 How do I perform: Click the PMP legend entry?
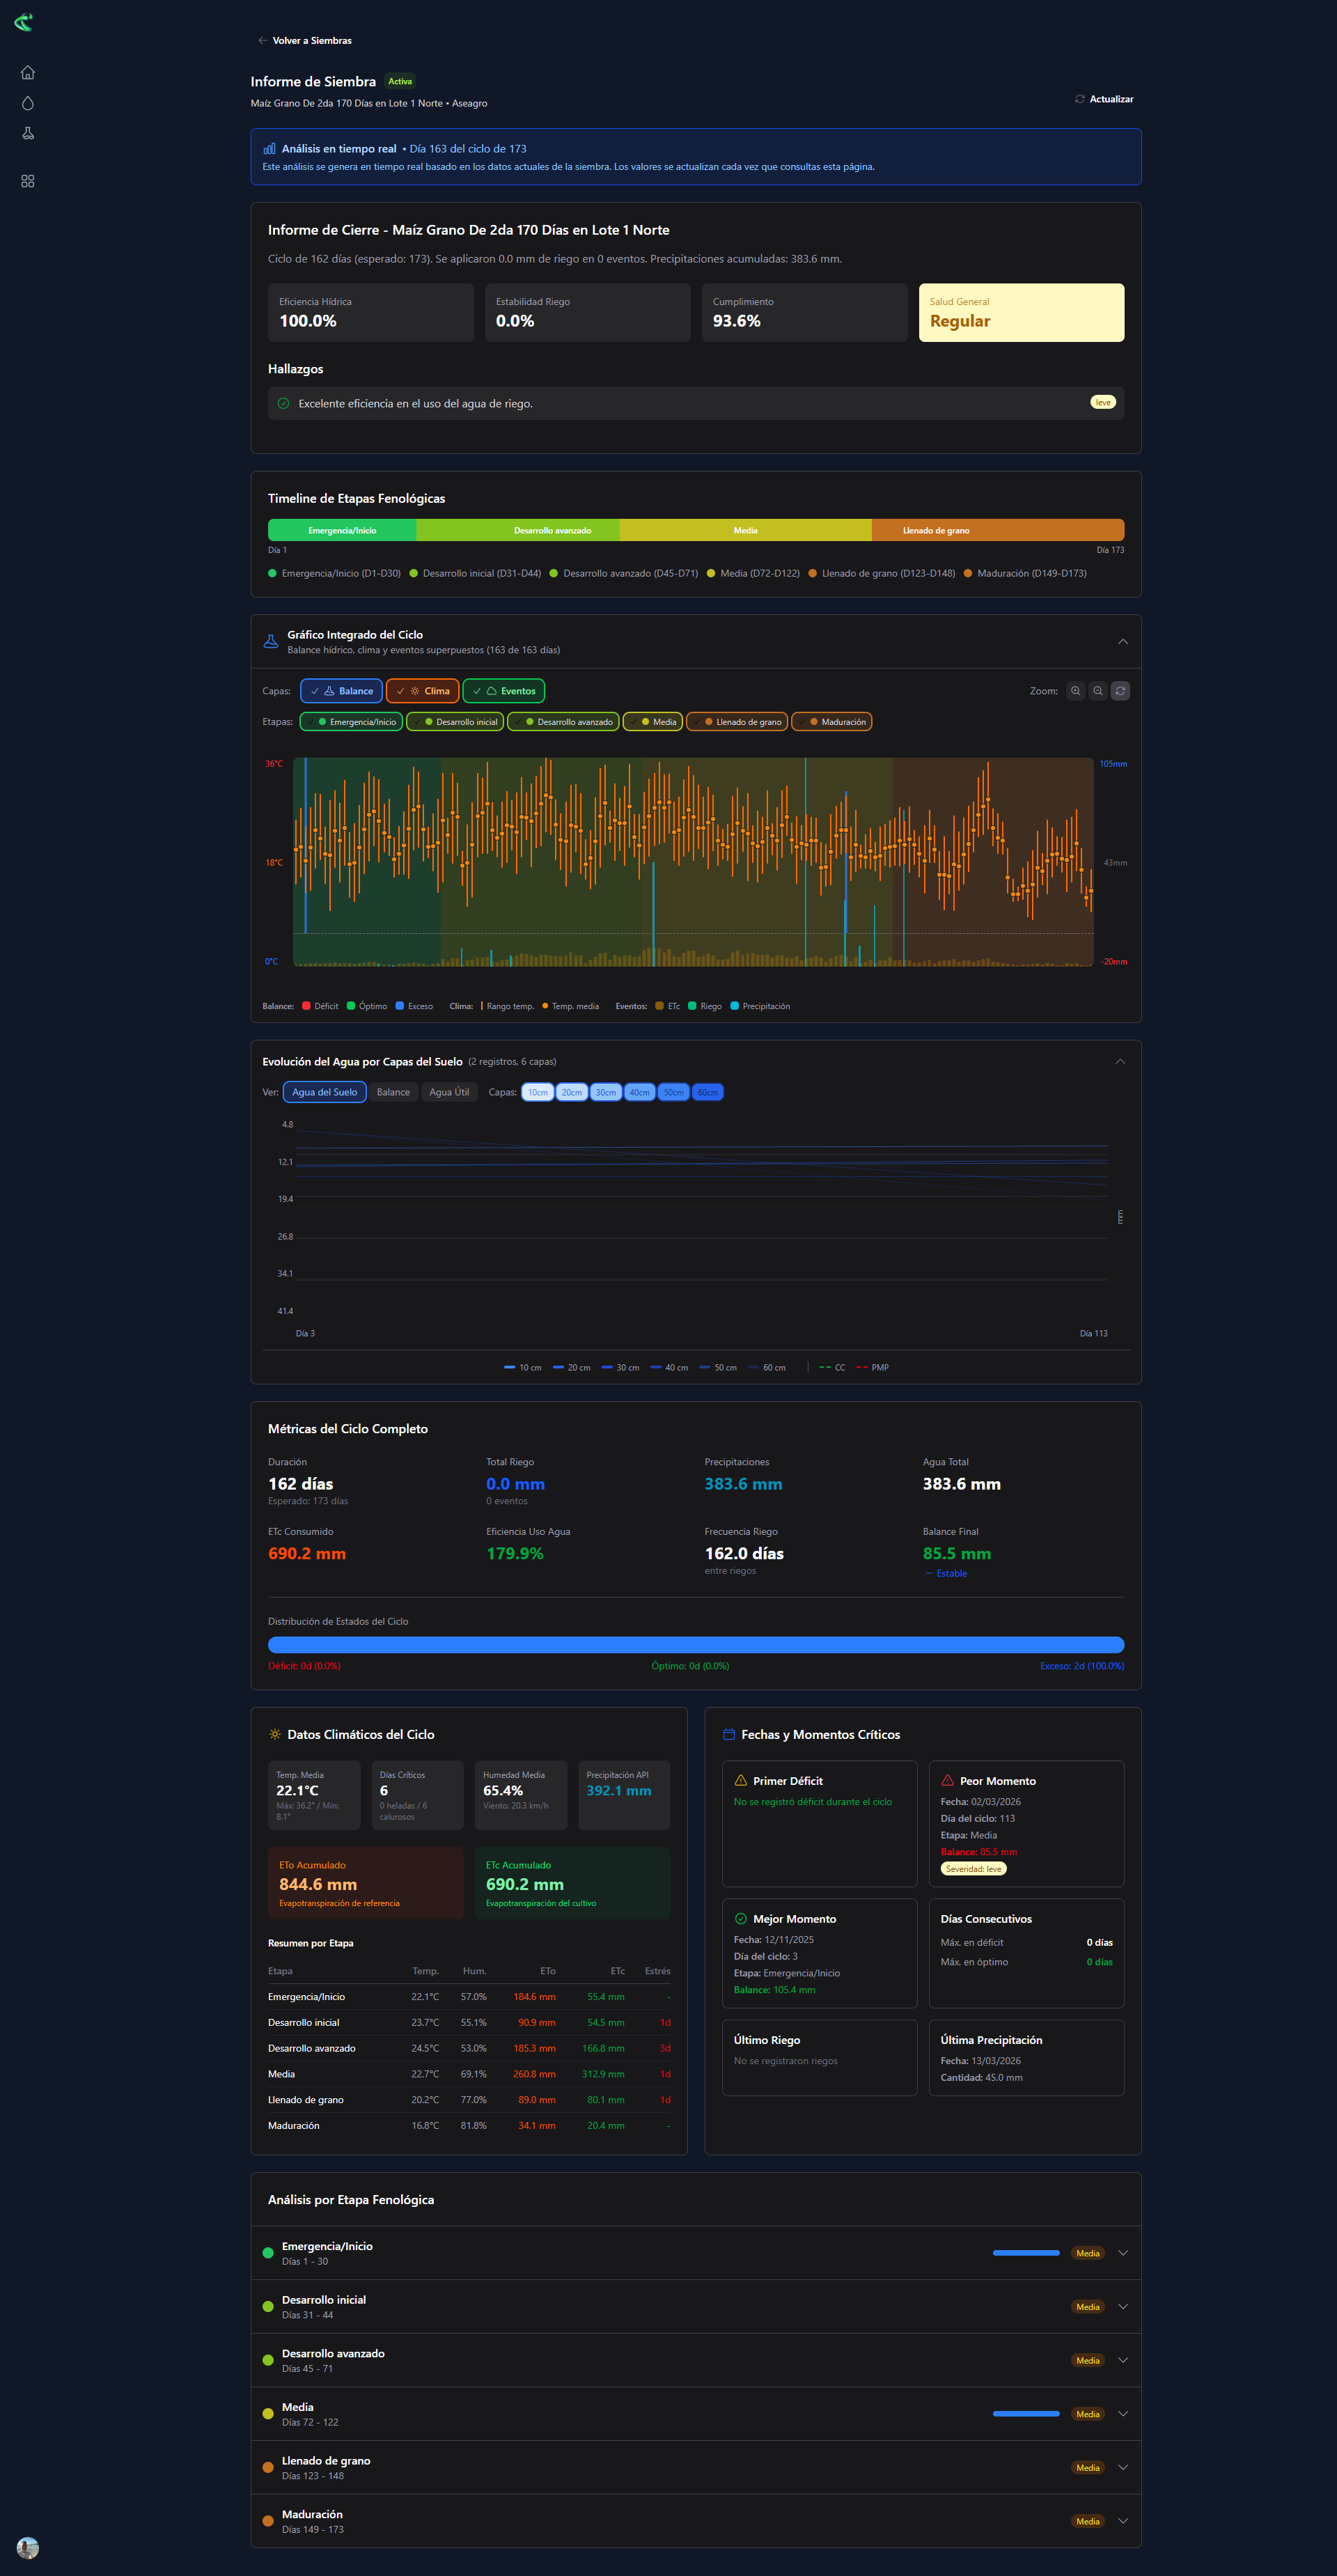click(x=873, y=1367)
